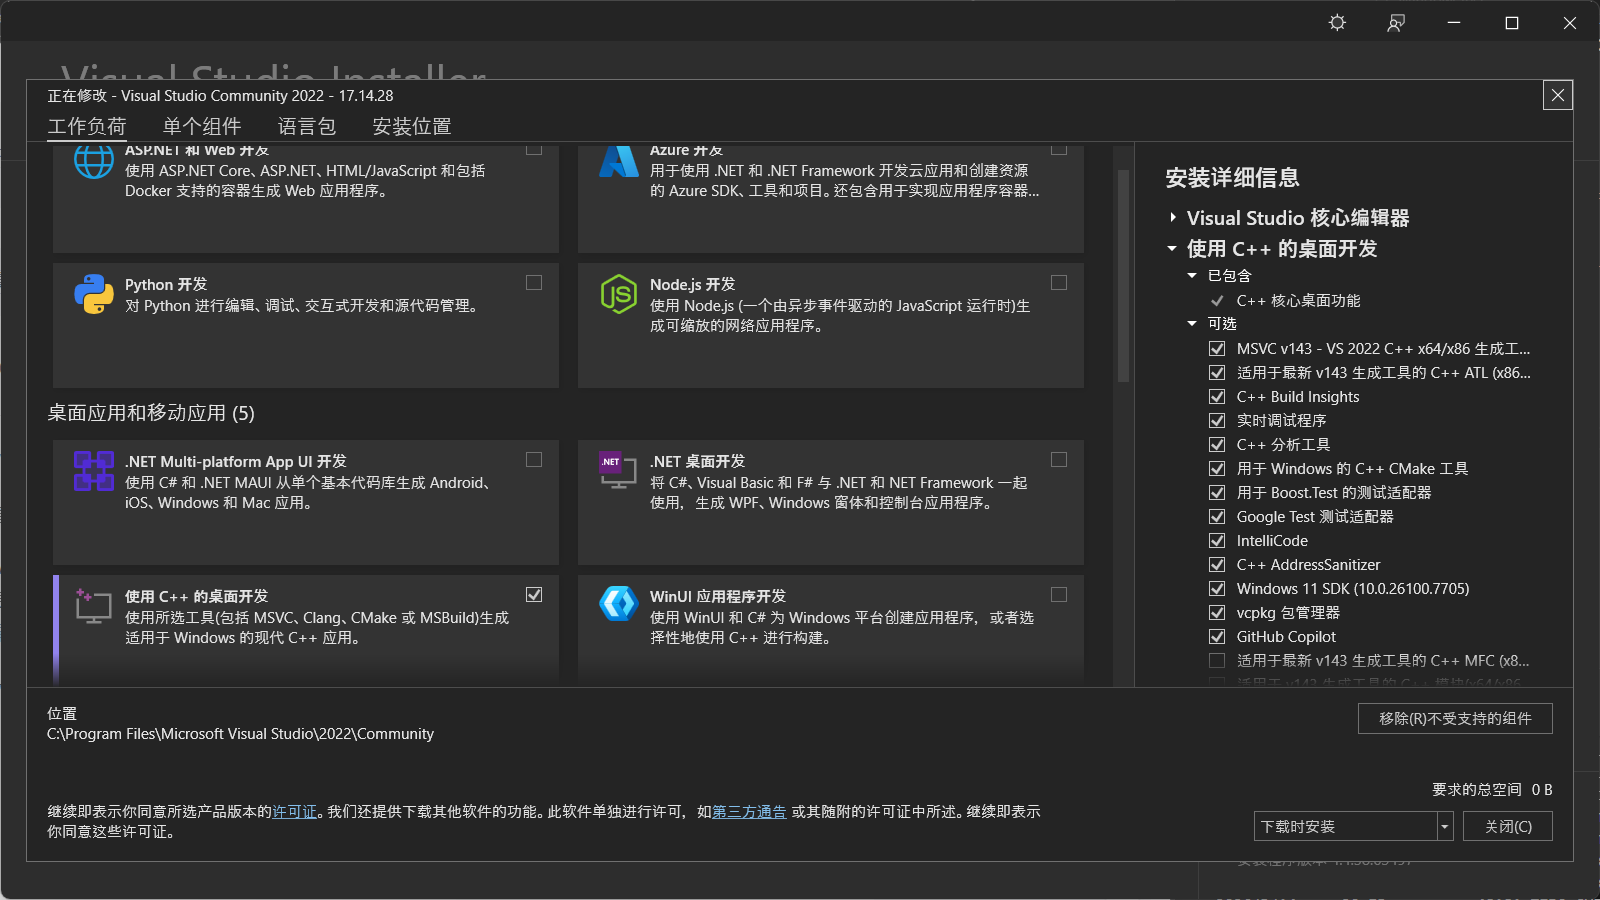Uncheck C++ Build Insights component

(x=1217, y=397)
